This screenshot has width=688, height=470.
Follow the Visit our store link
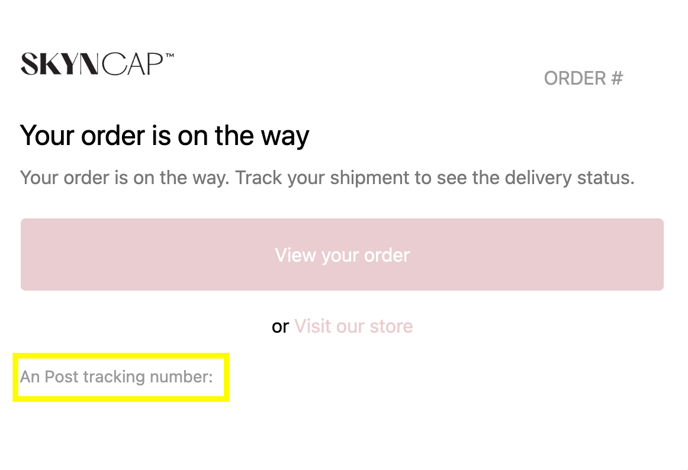354,326
